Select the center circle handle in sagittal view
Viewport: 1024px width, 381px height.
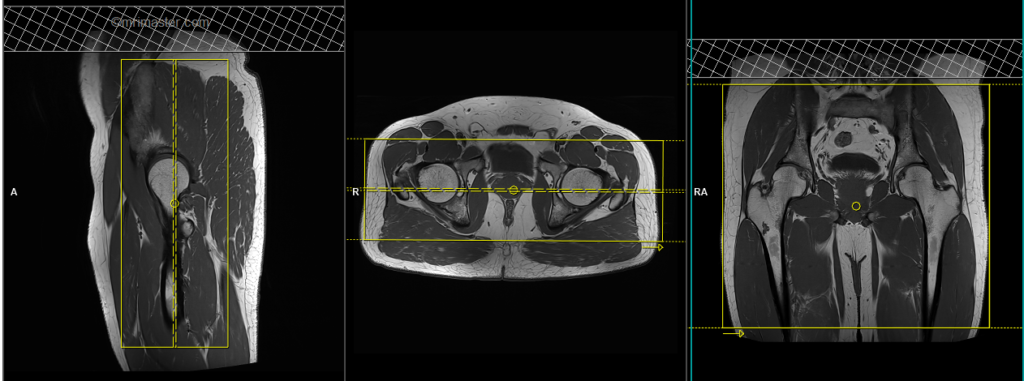174,203
